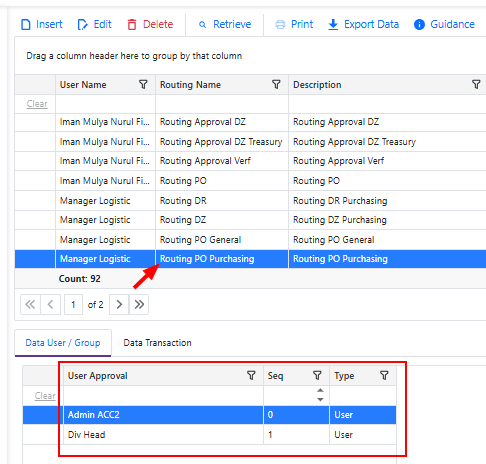Click the Print button
The height and width of the screenshot is (464, 486).
(x=294, y=24)
